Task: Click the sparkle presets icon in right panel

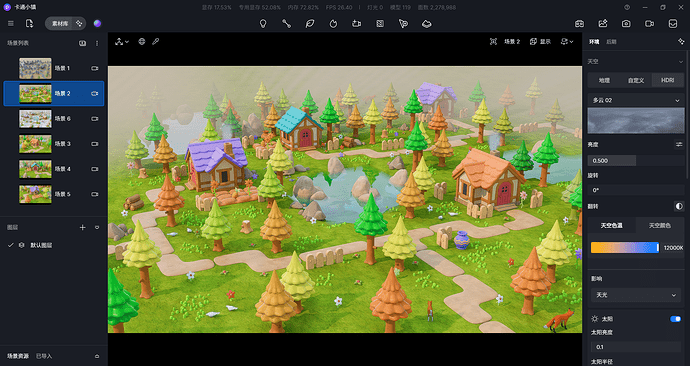Action: click(681, 42)
